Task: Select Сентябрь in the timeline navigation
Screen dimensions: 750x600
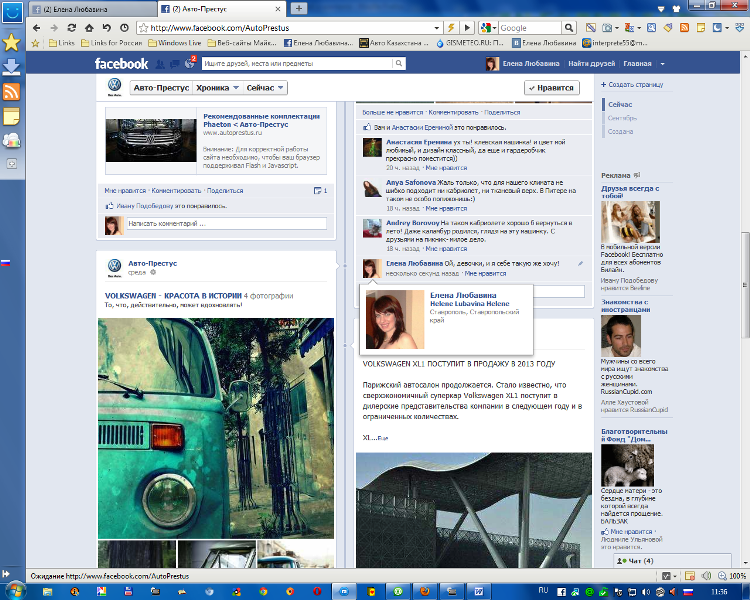Action: click(x=621, y=118)
